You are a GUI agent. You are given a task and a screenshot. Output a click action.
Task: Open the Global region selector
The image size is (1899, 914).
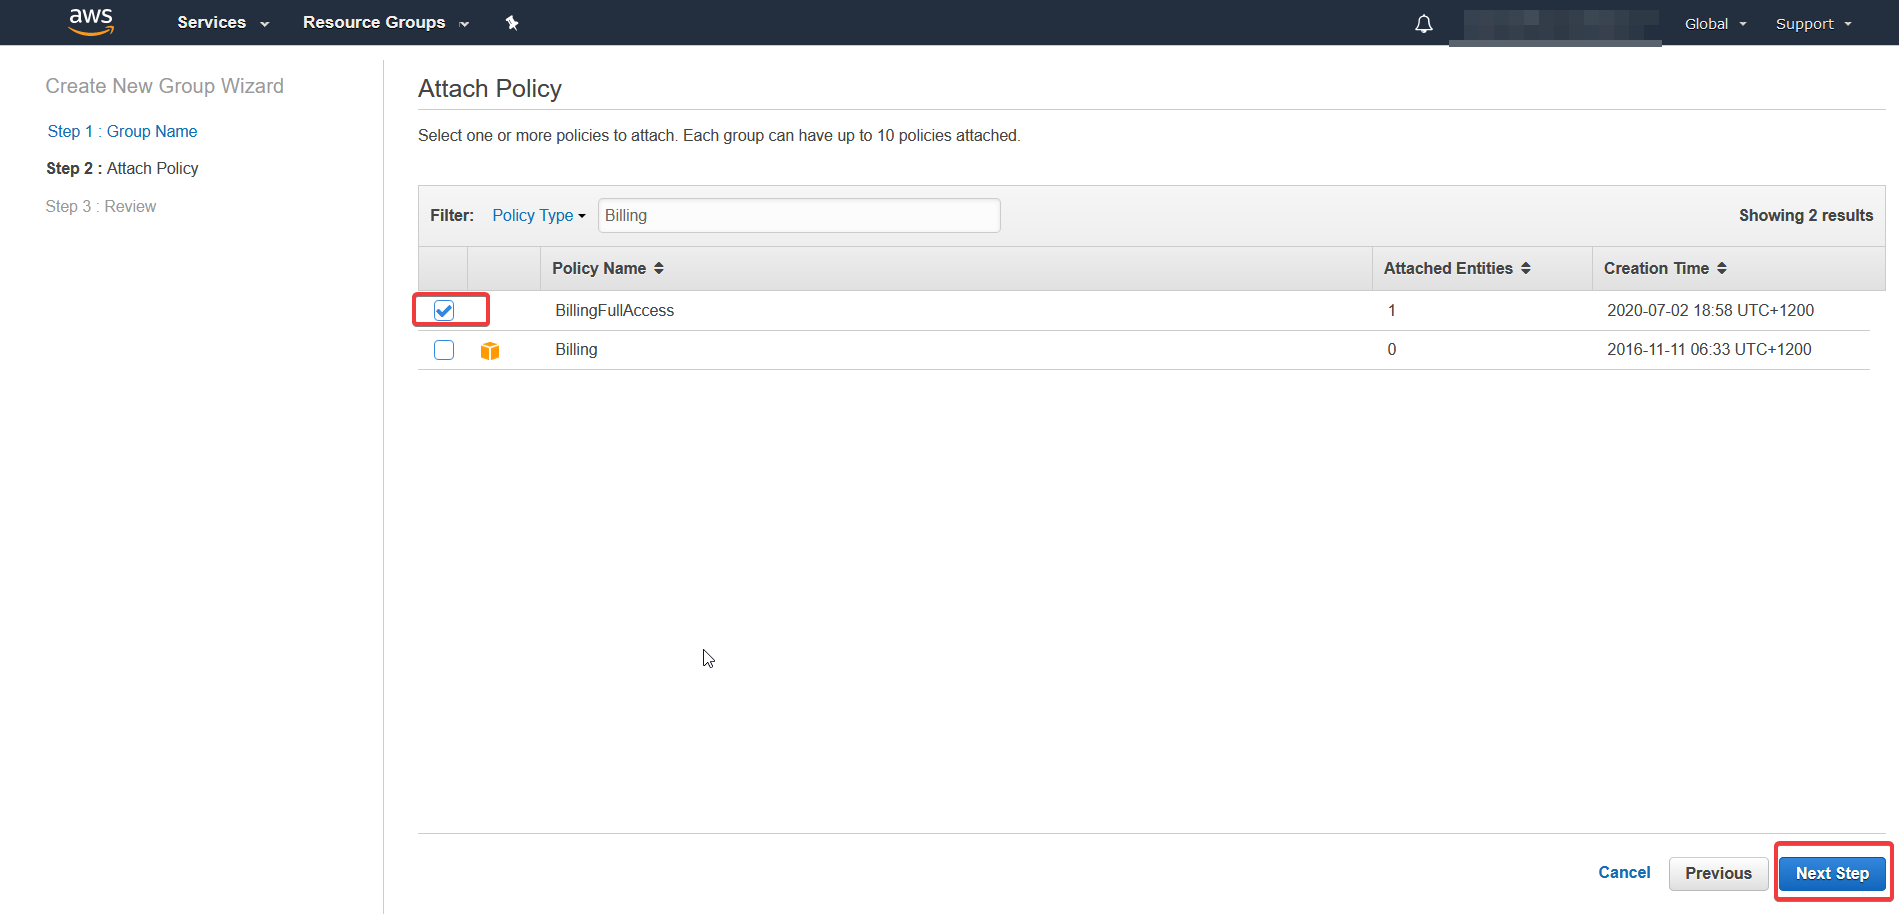1714,23
